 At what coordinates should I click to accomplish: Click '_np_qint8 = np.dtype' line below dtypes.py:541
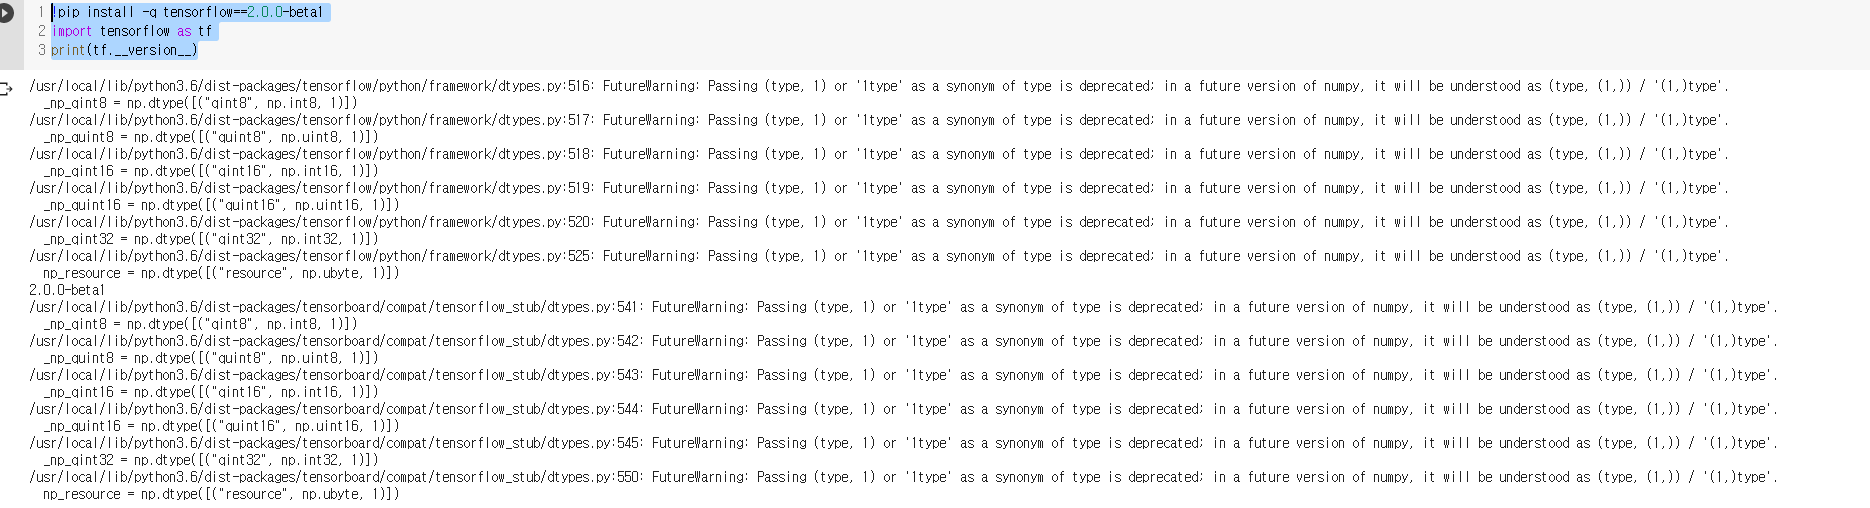(200, 324)
